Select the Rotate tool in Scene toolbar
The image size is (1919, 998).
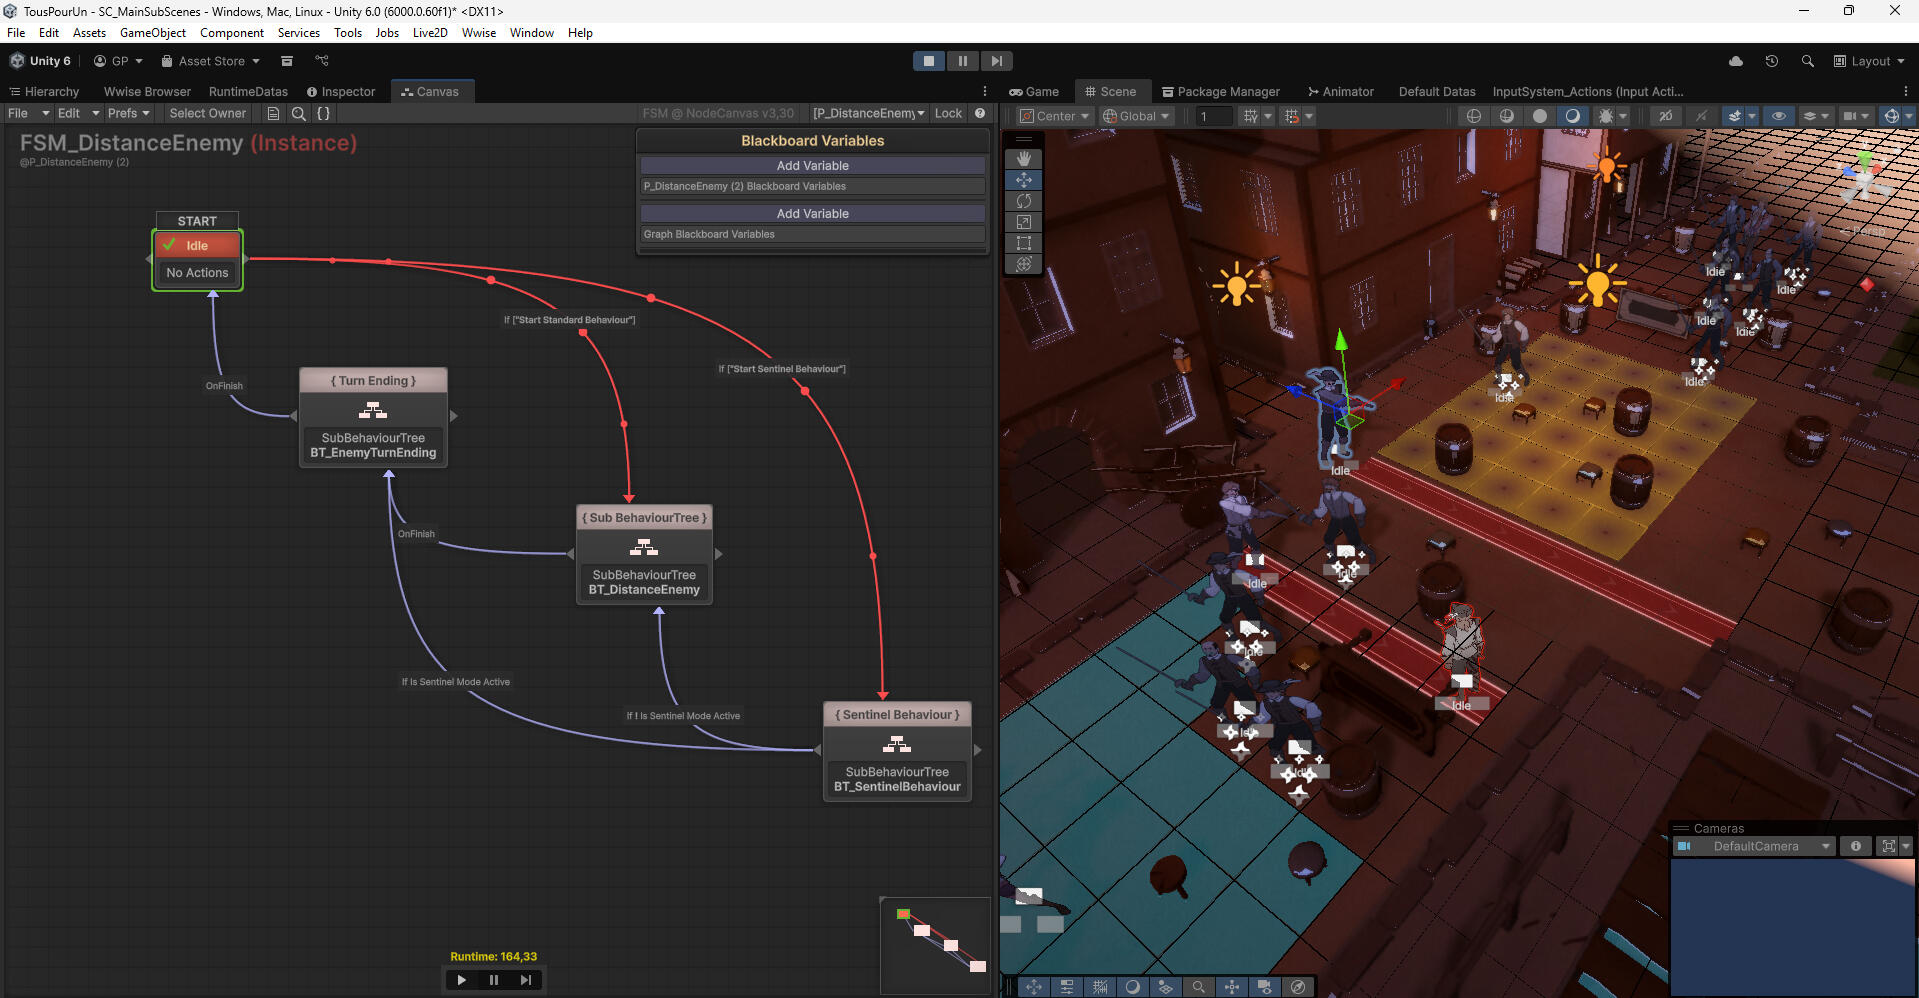pyautogui.click(x=1023, y=201)
